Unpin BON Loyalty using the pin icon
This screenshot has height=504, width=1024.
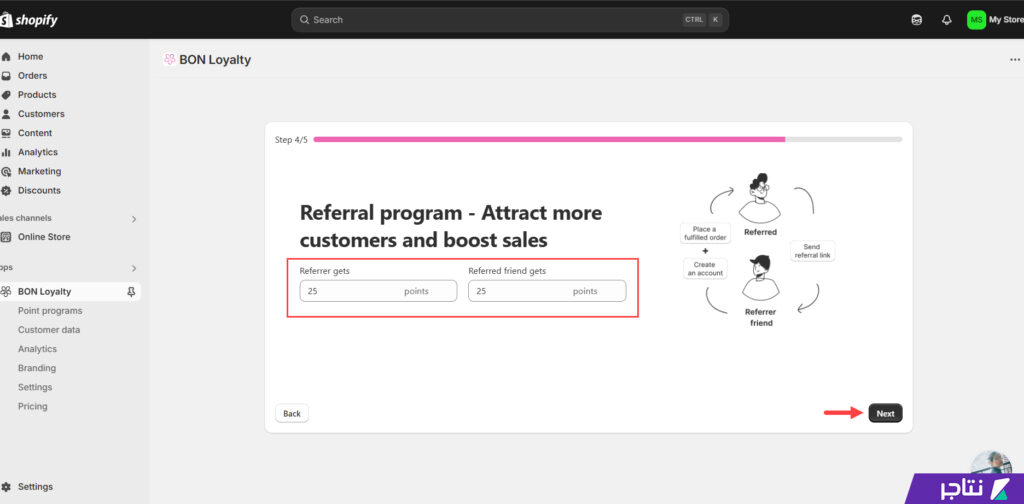click(131, 292)
